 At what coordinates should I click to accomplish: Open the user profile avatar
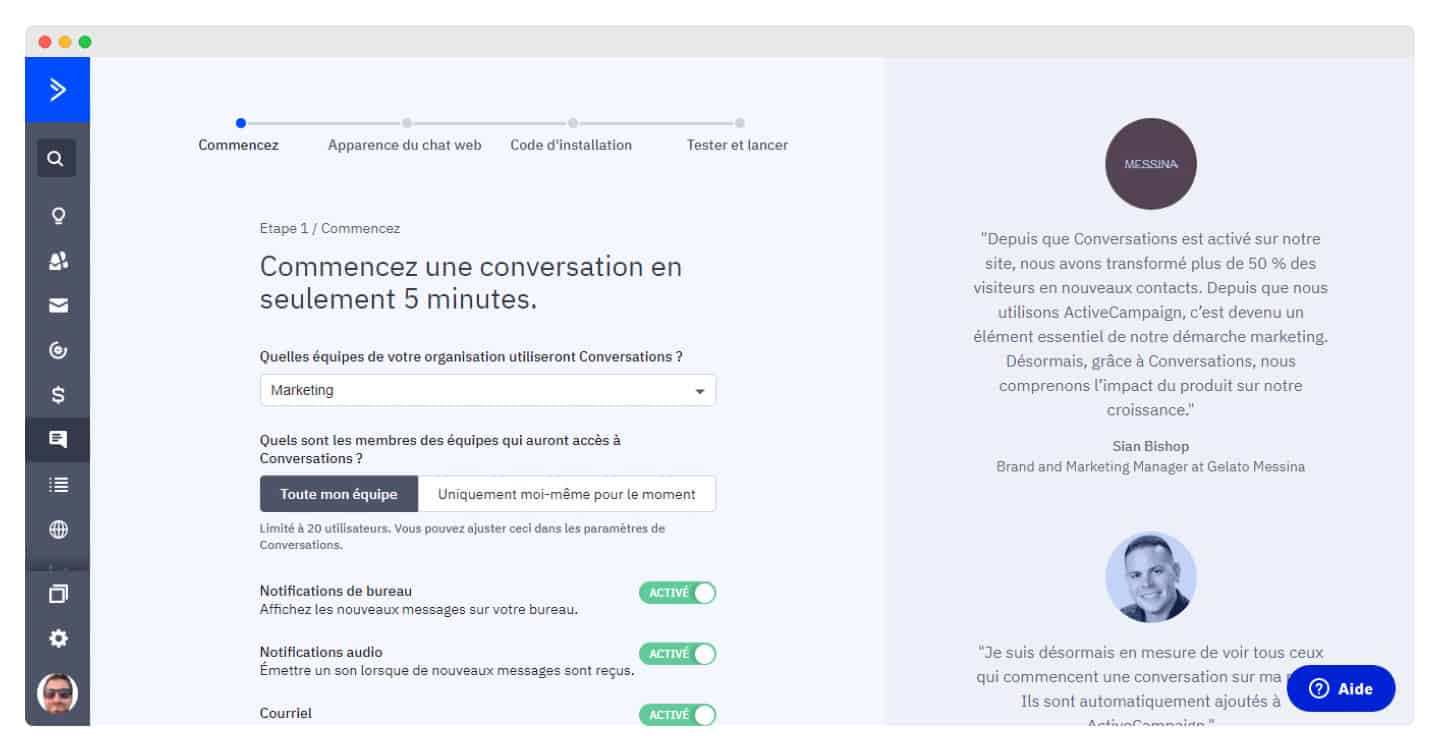57,694
